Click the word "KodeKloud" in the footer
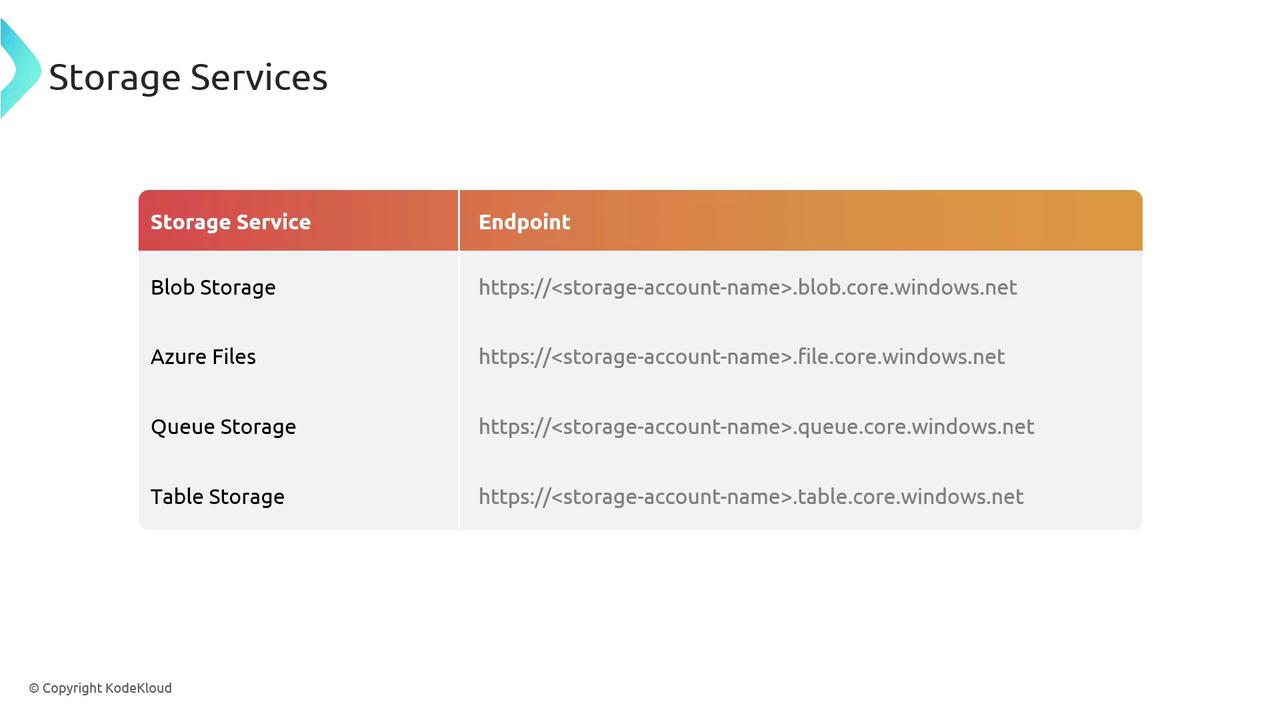Image resolution: width=1280 pixels, height=720 pixels. (x=139, y=688)
